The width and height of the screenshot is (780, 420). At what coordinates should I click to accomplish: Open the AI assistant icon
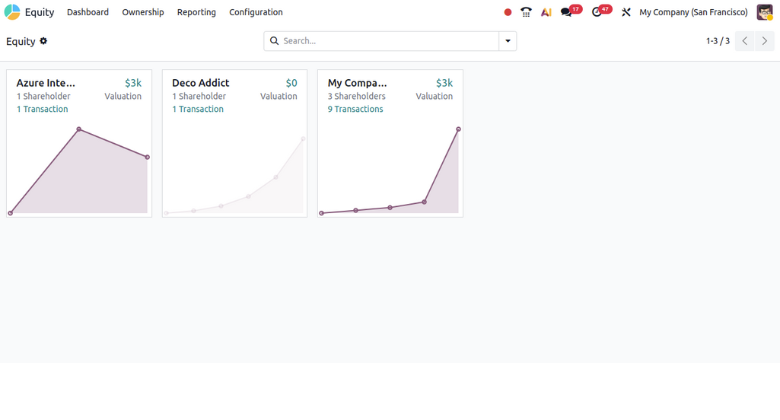tap(546, 12)
